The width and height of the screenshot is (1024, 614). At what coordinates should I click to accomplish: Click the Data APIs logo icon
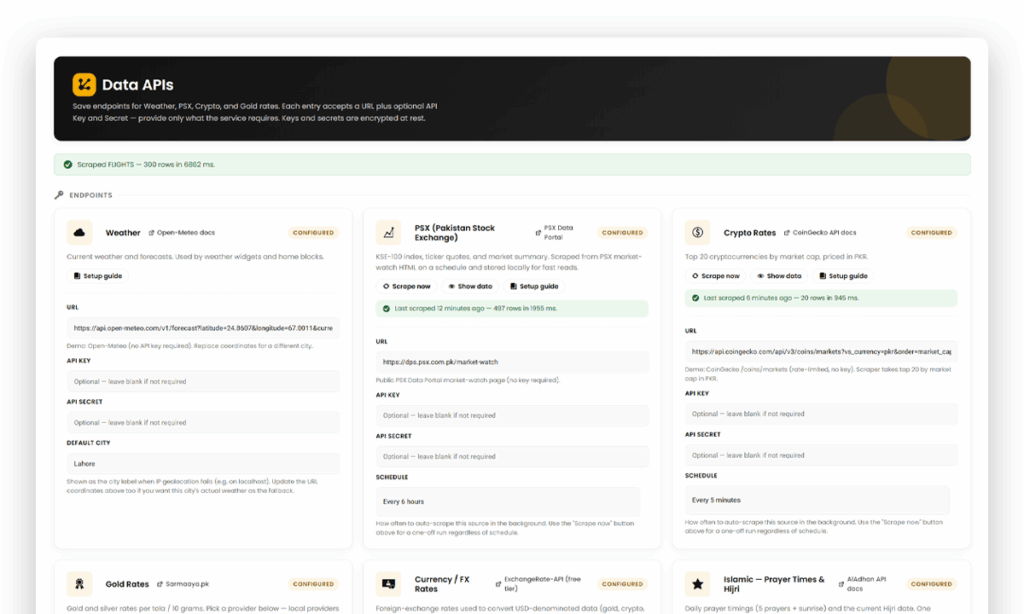pyautogui.click(x=84, y=84)
